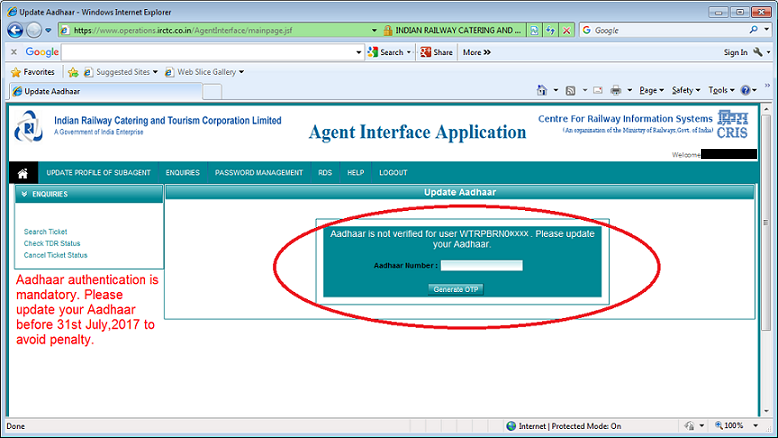Click the Google toolbar Search button
The height and width of the screenshot is (438, 778).
pyautogui.click(x=386, y=52)
